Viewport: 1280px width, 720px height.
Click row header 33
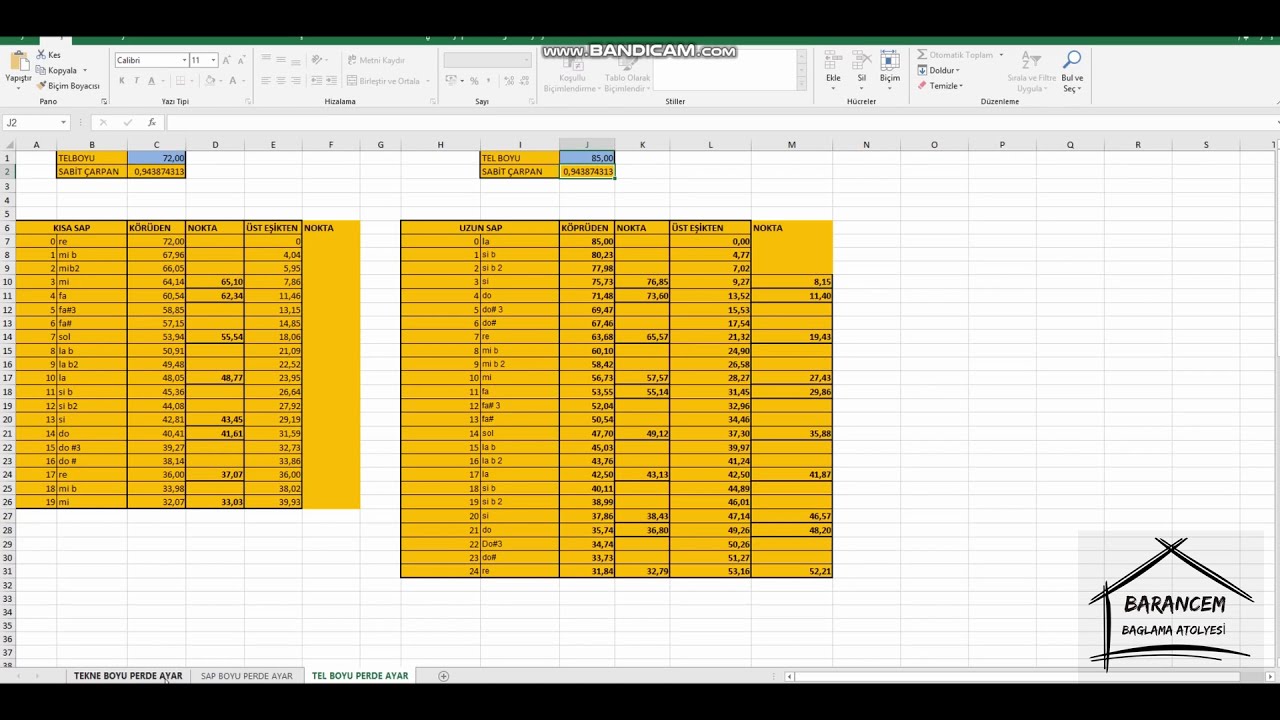pos(7,598)
